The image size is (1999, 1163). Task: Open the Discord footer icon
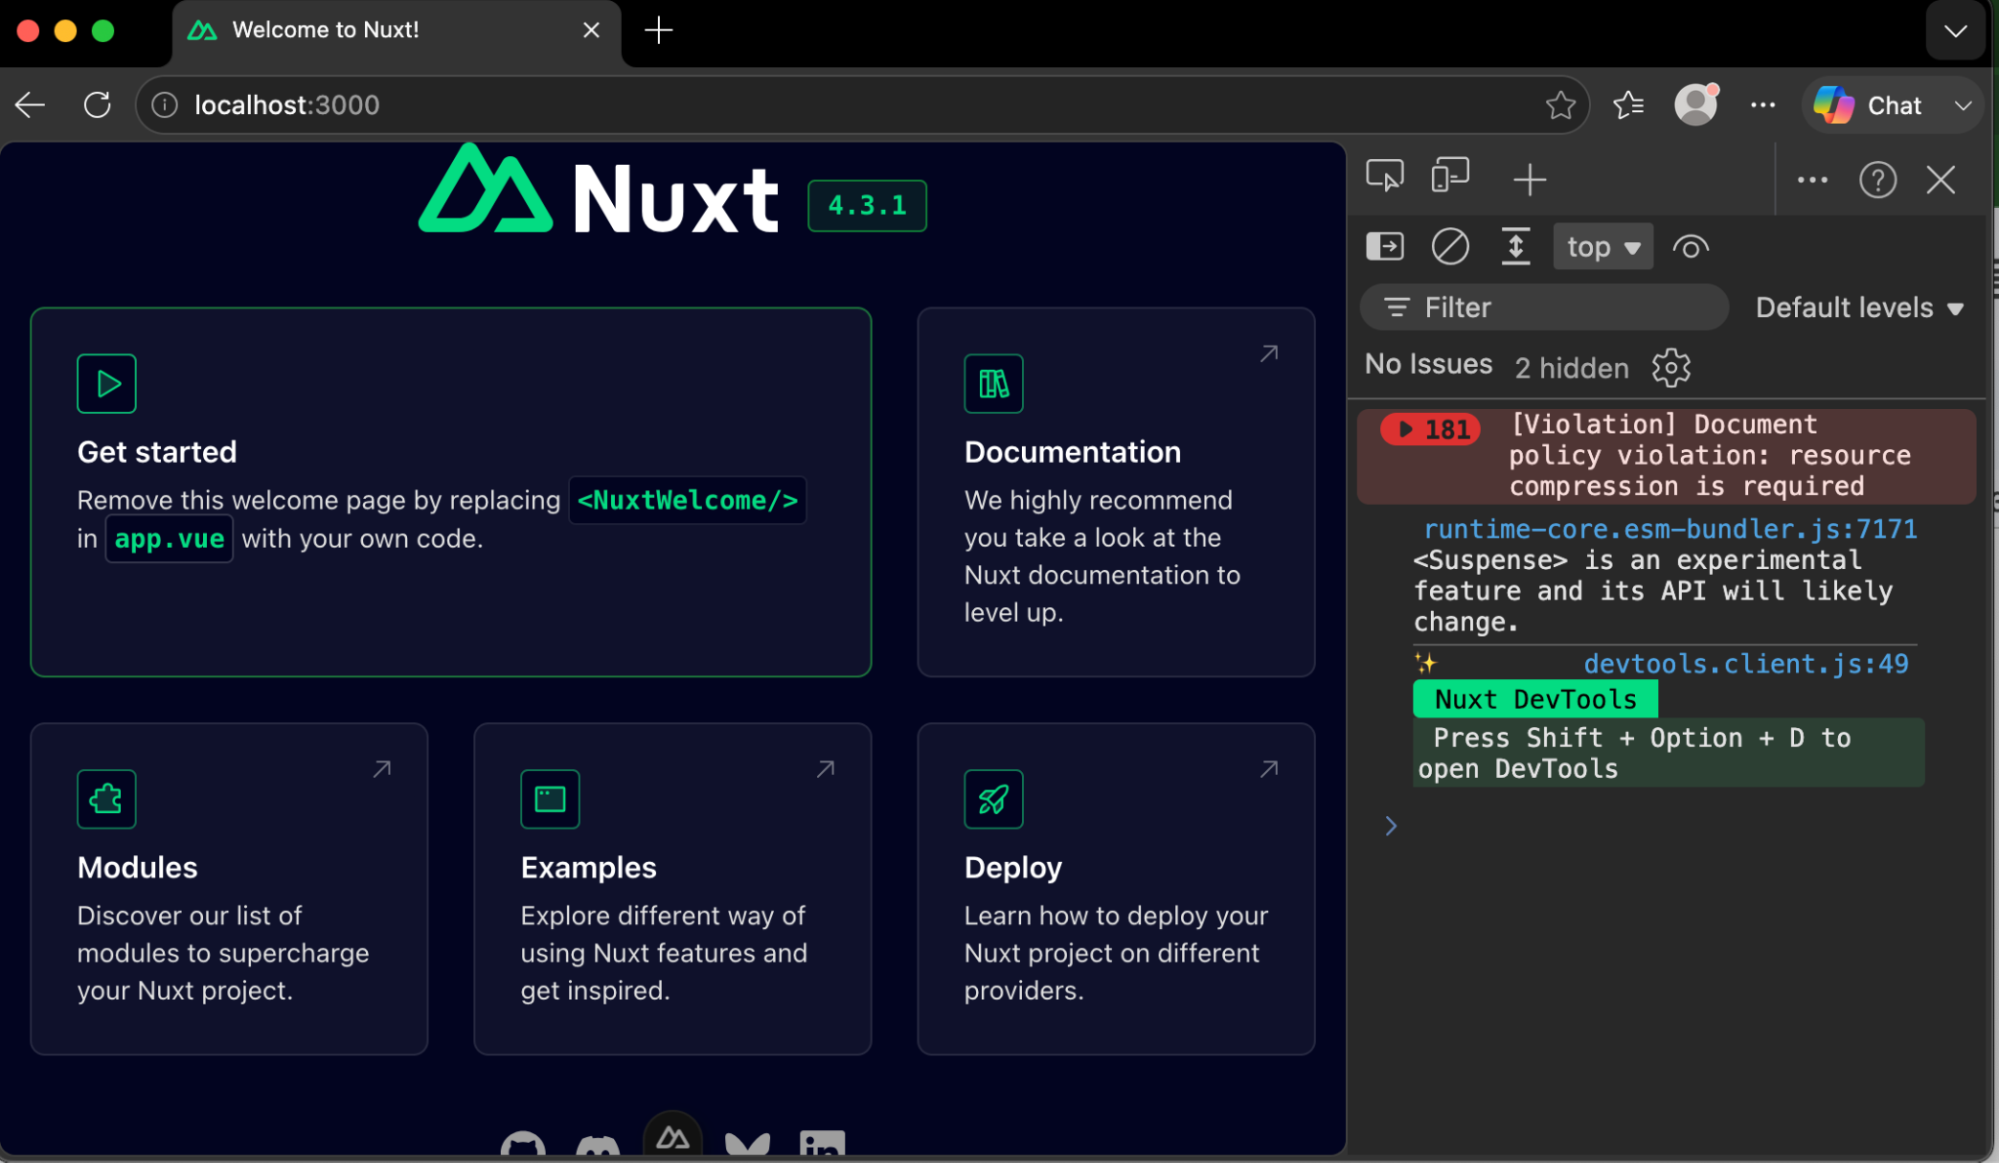[598, 1145]
